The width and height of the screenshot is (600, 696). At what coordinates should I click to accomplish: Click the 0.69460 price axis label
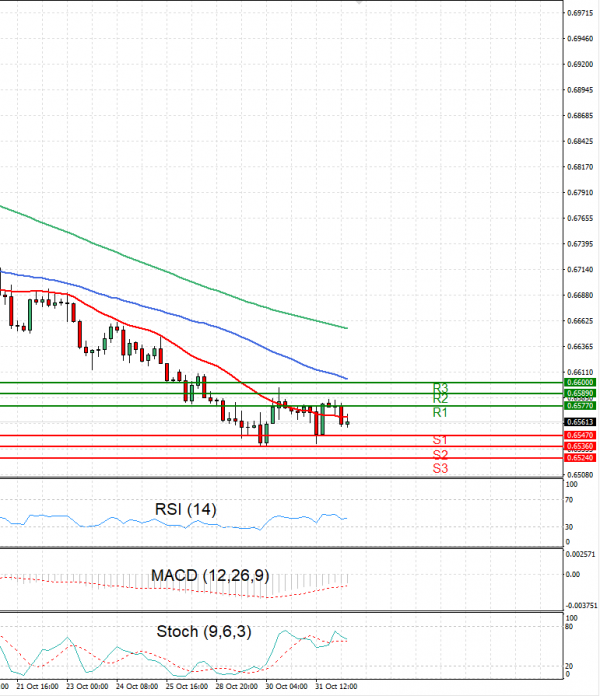click(580, 39)
